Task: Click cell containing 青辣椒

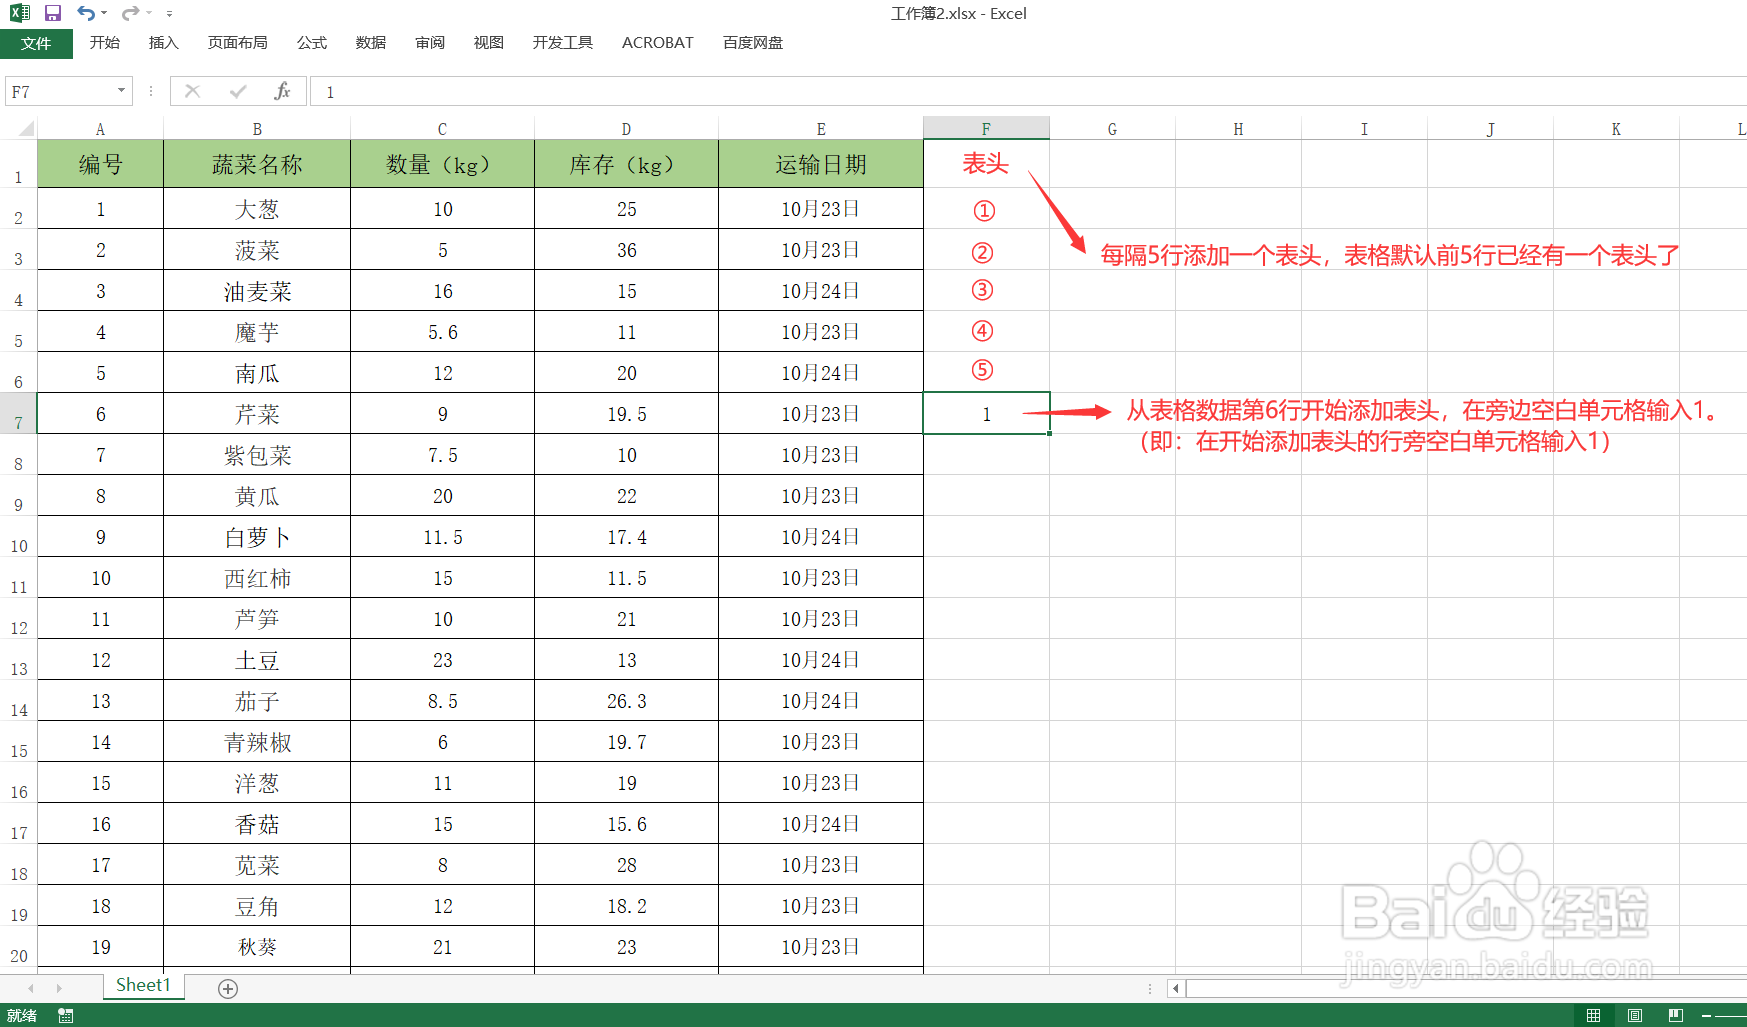Action: point(257,742)
